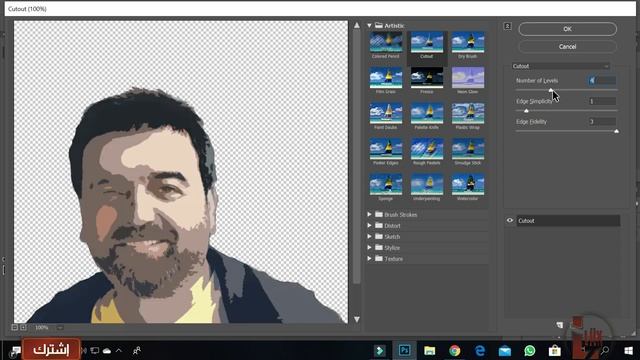Open the Cutout filter type dropdown
The height and width of the screenshot is (360, 640).
[561, 66]
